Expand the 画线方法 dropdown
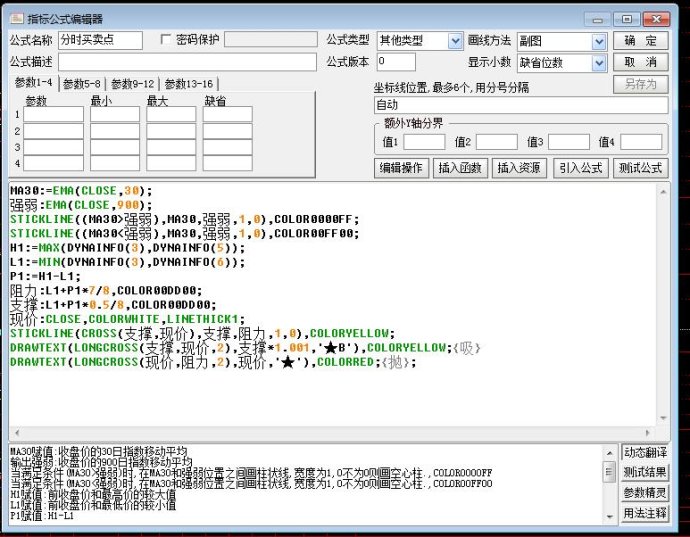690x537 pixels. pyautogui.click(x=598, y=41)
